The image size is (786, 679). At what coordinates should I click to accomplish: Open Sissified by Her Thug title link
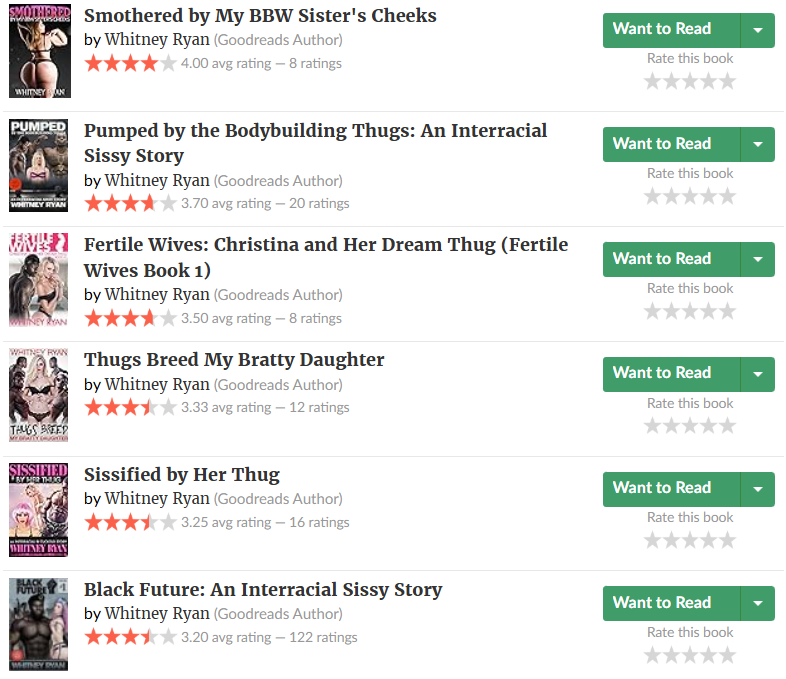182,475
